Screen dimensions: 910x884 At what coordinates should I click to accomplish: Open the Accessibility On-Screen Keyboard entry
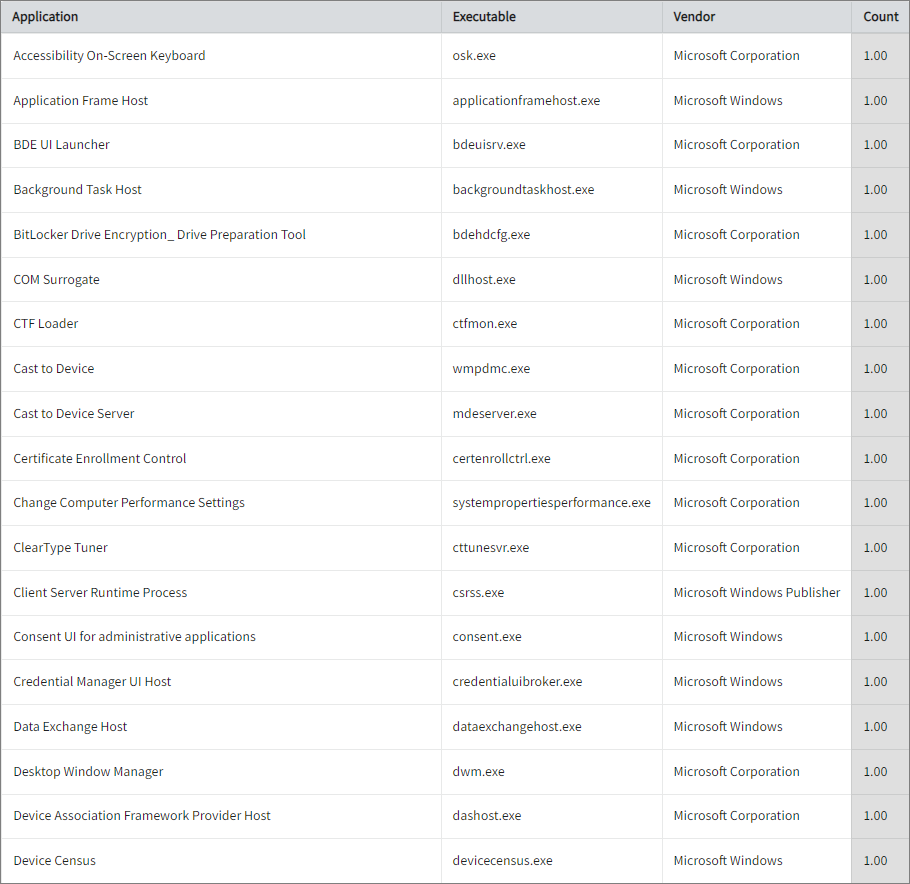(109, 55)
